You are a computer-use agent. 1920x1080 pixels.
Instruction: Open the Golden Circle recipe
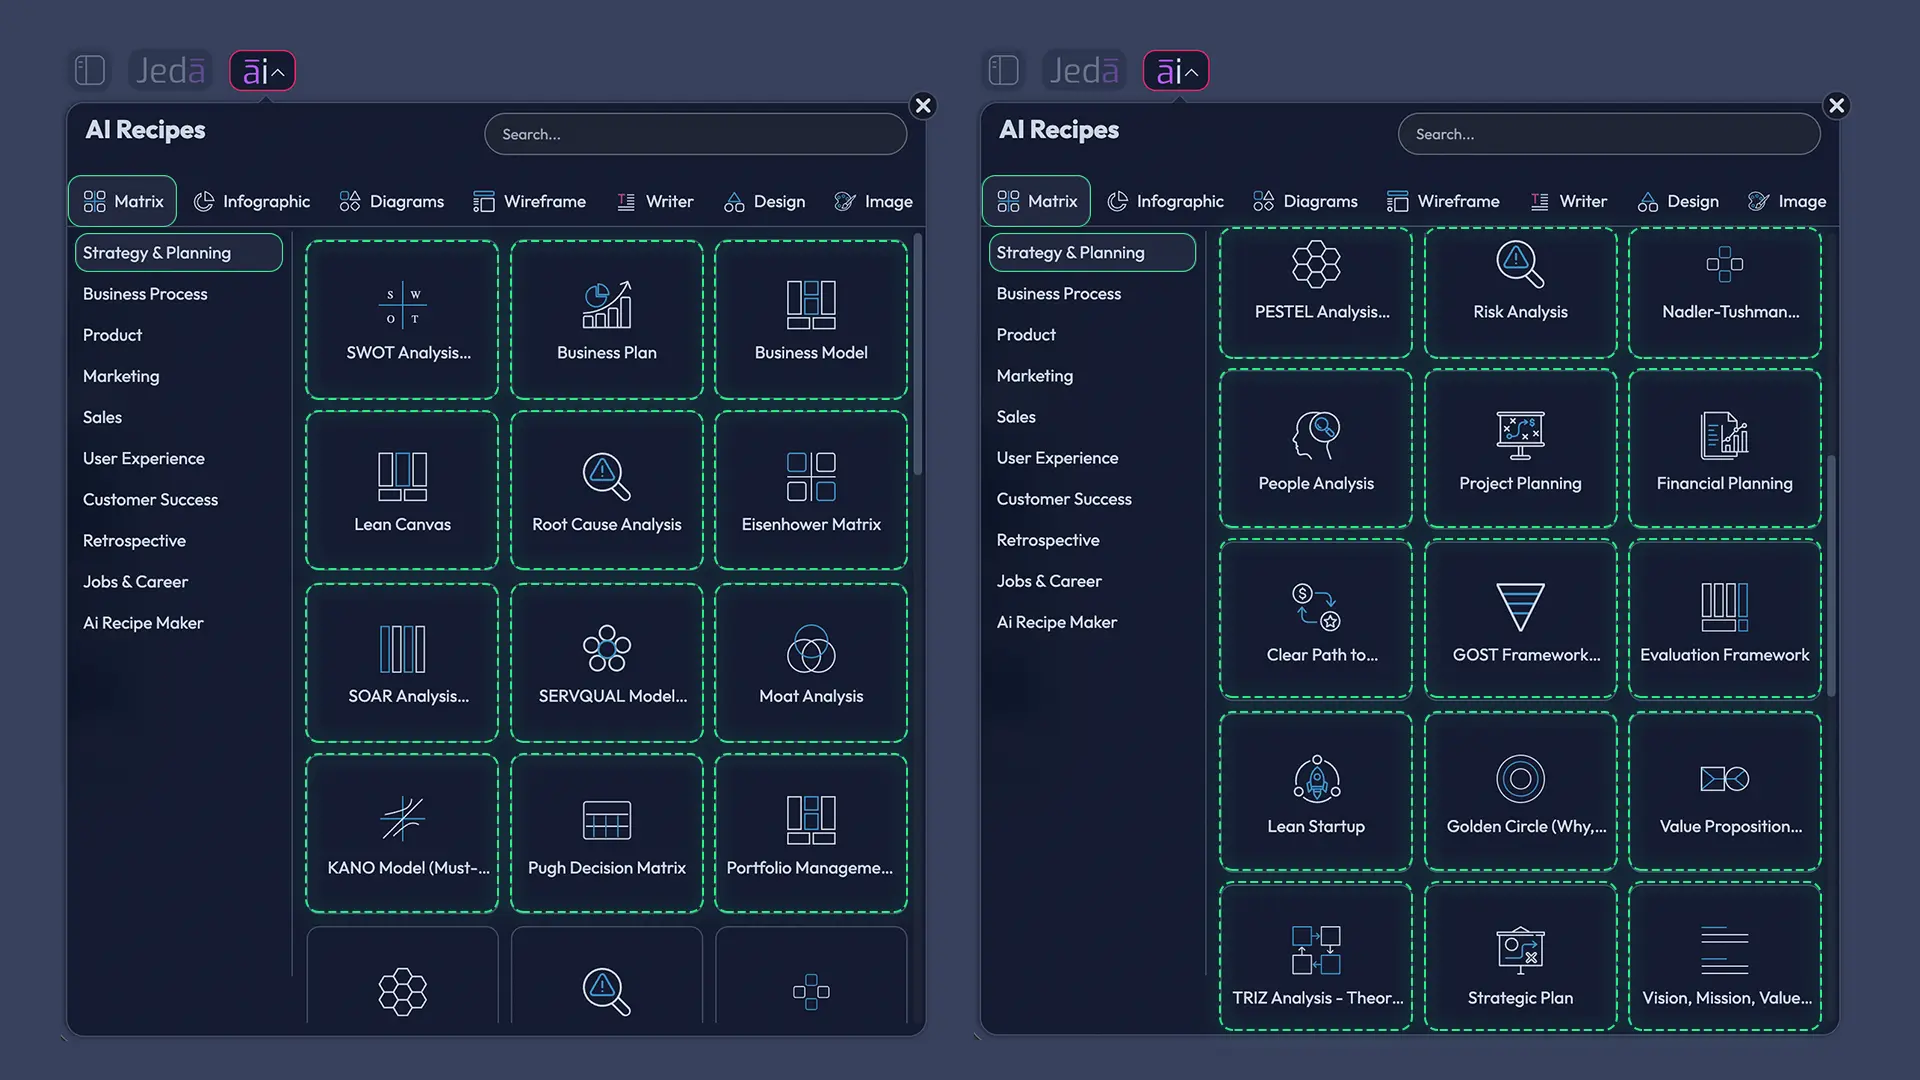1520,792
